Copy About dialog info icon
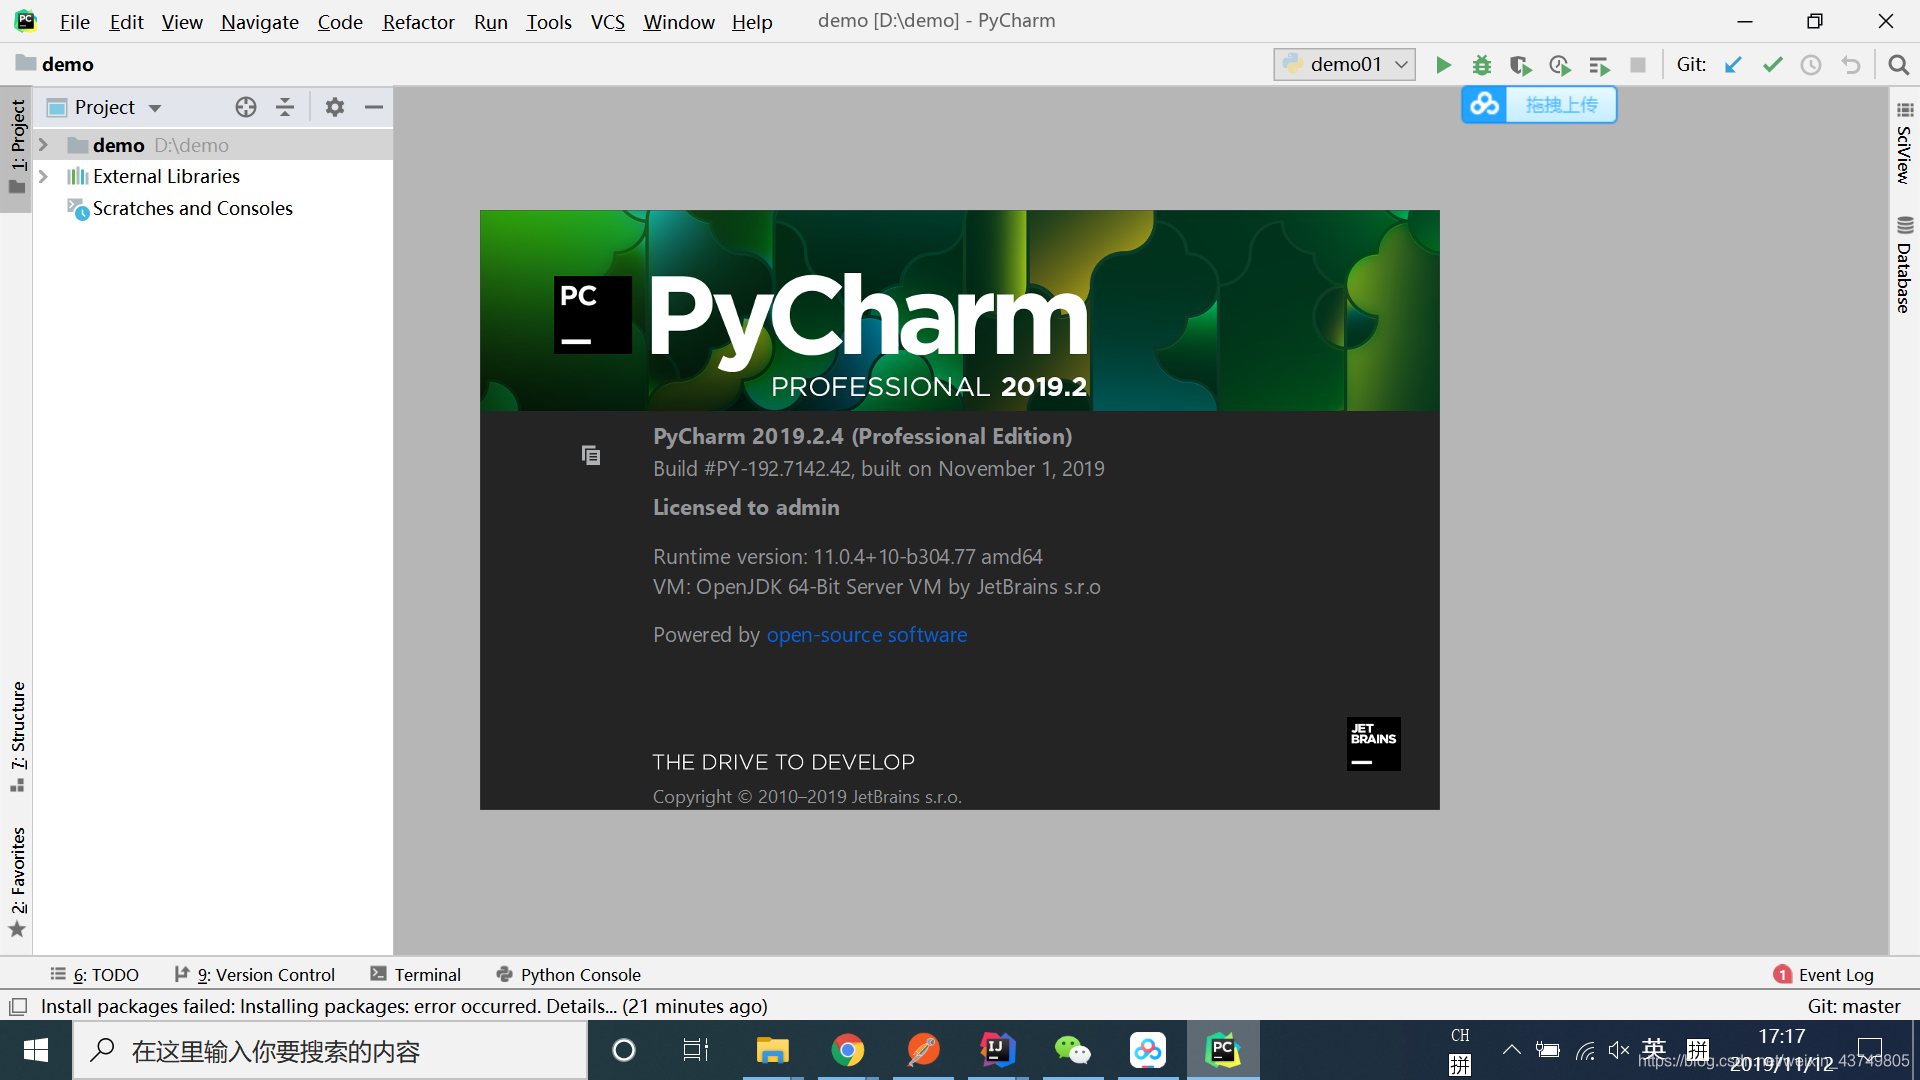 coord(591,455)
